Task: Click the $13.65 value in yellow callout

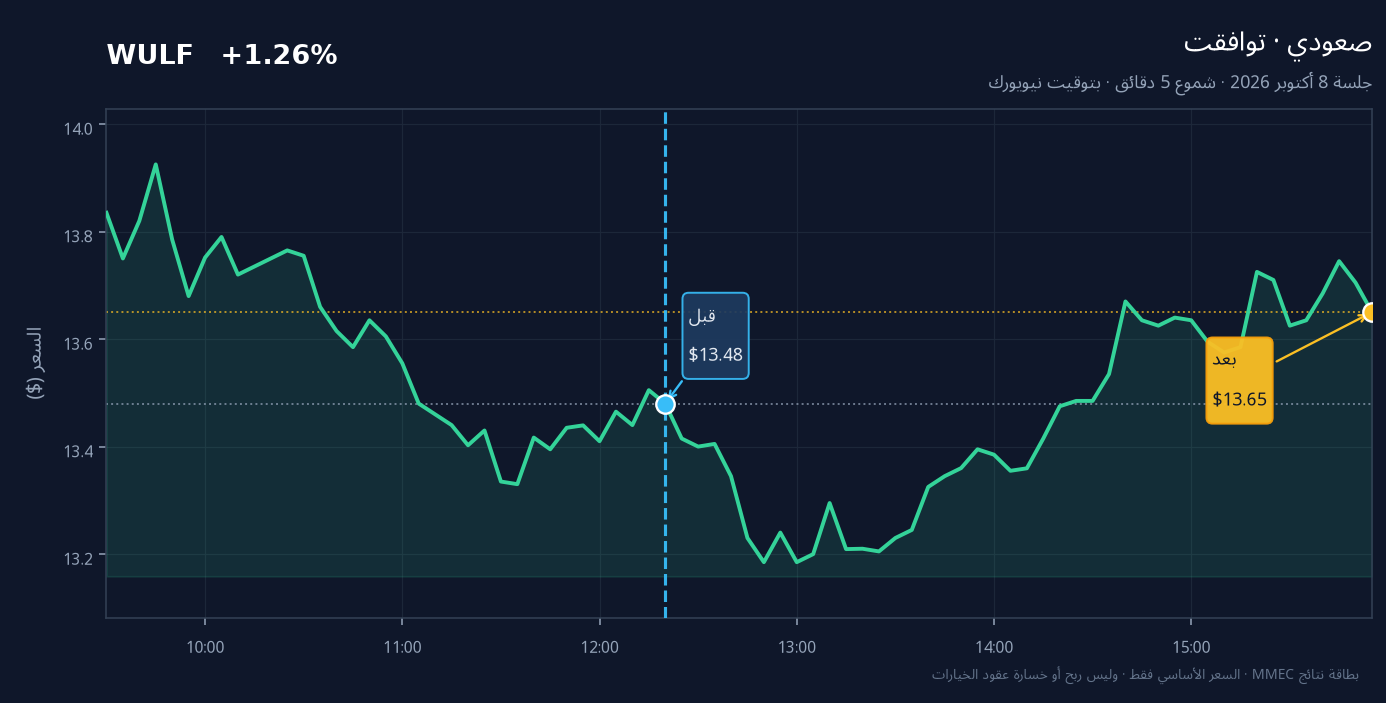Action: coord(1240,400)
